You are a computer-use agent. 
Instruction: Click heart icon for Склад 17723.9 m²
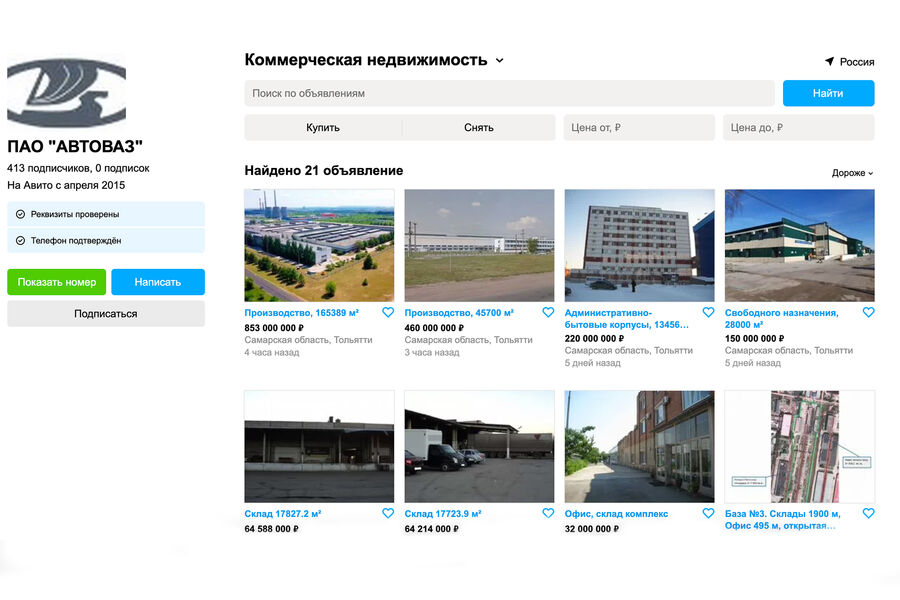(x=548, y=513)
